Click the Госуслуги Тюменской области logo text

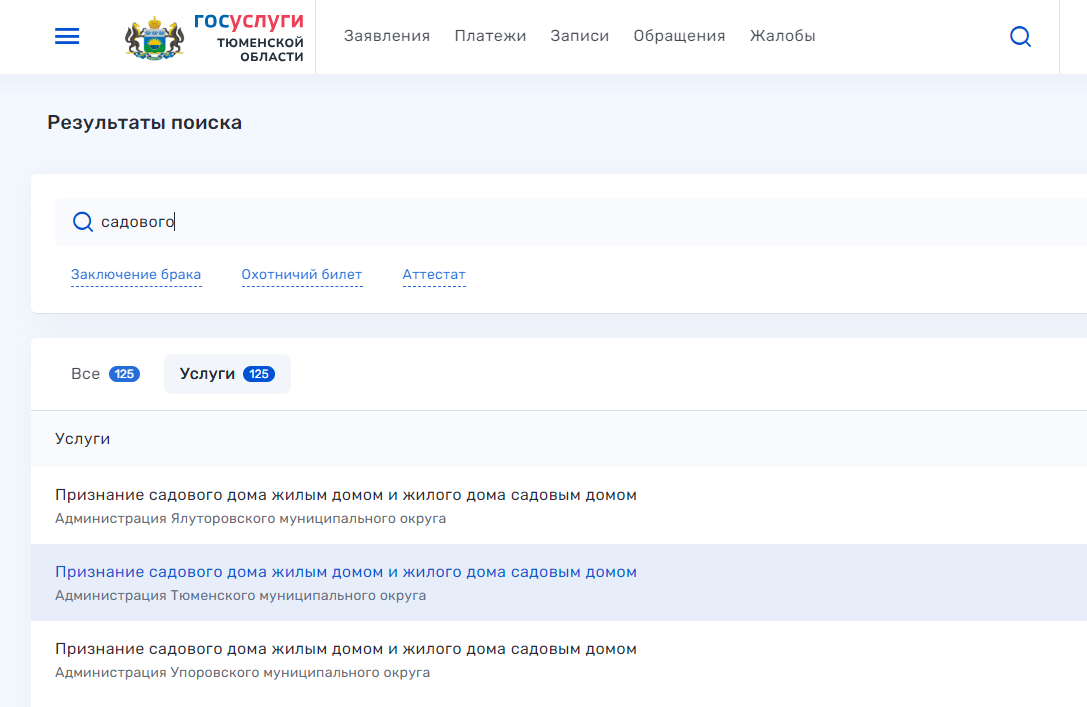point(249,37)
